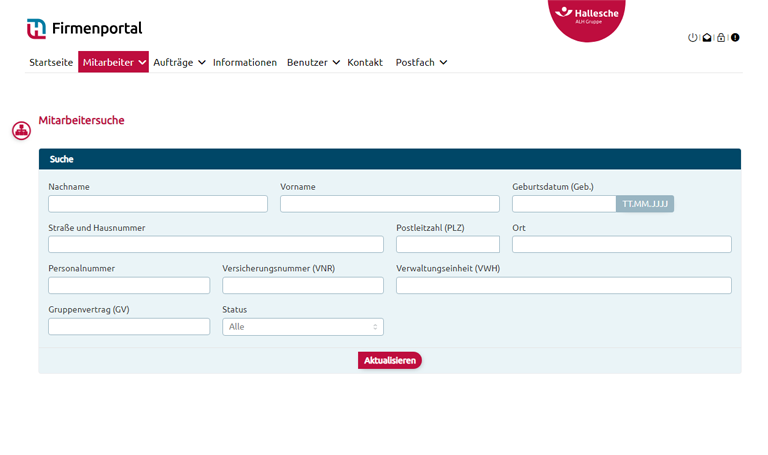Click into the Versicherungsnummer (VNR) field
768x455 pixels.
pos(303,286)
